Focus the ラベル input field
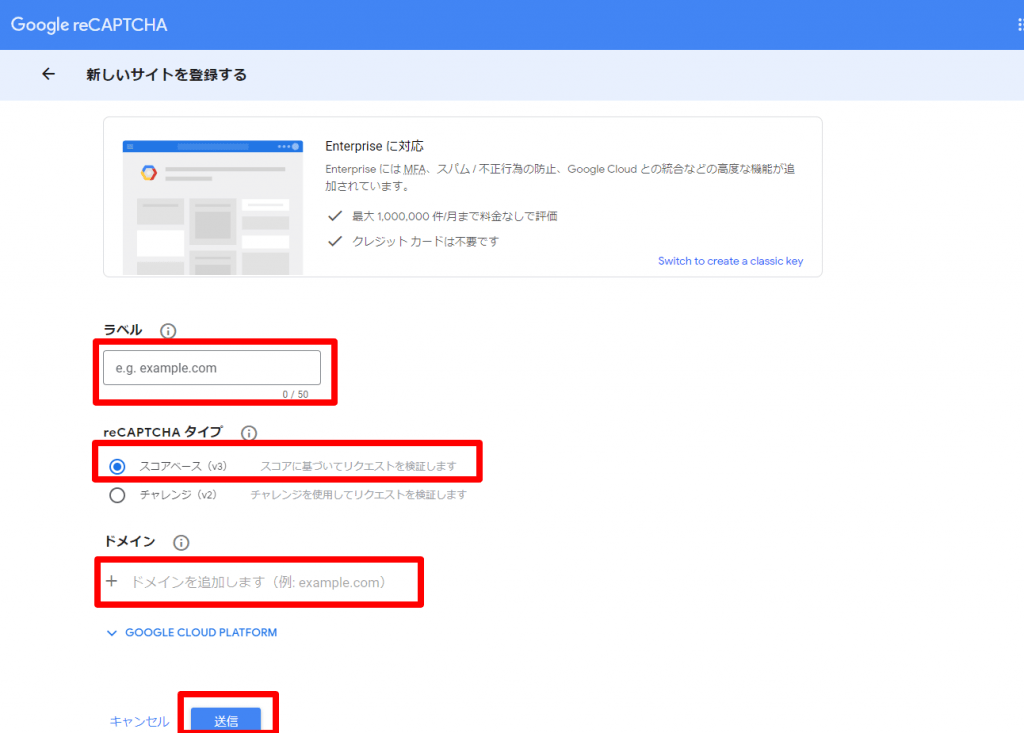 pyautogui.click(x=212, y=368)
